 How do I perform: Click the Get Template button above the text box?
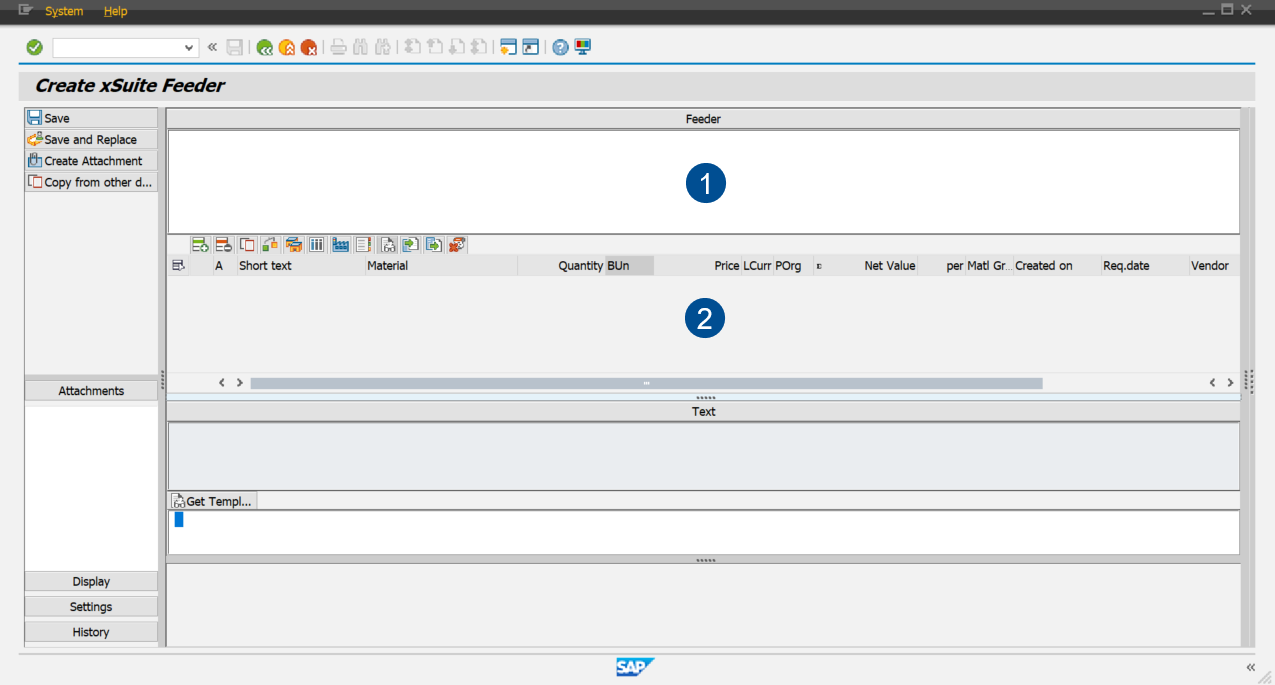pos(212,500)
